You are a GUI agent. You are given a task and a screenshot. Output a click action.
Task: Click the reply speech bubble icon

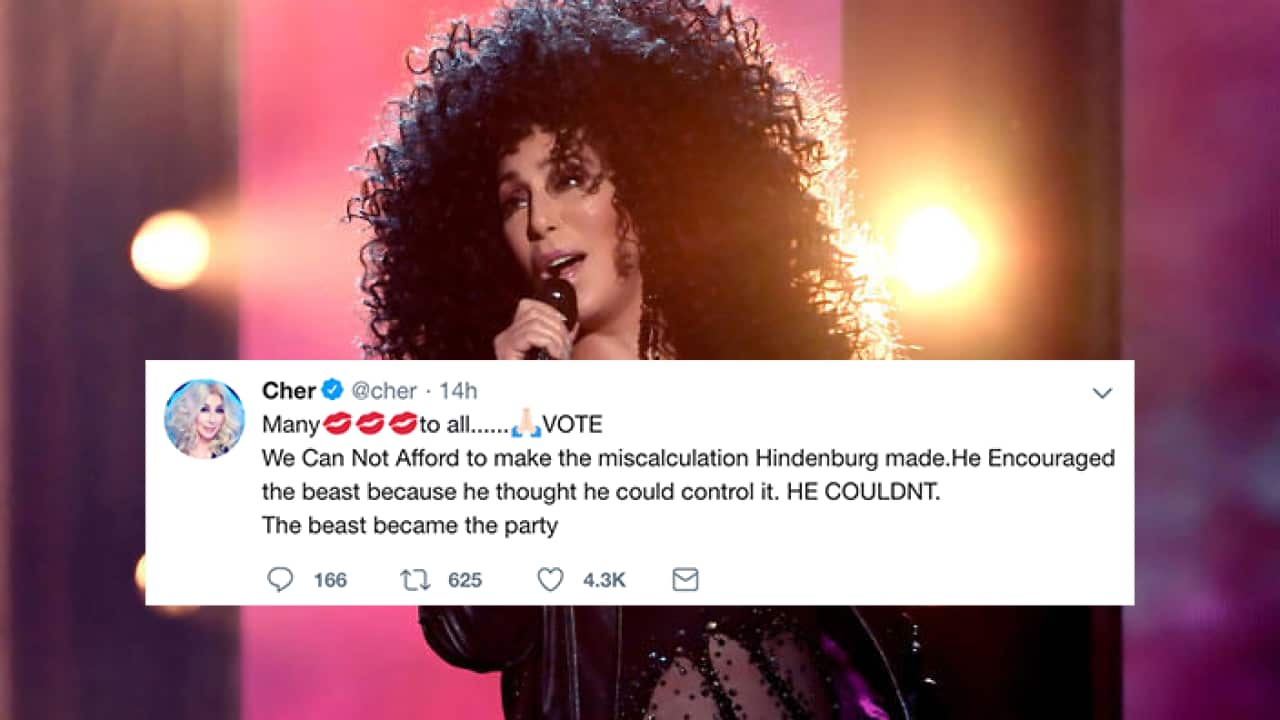(280, 580)
